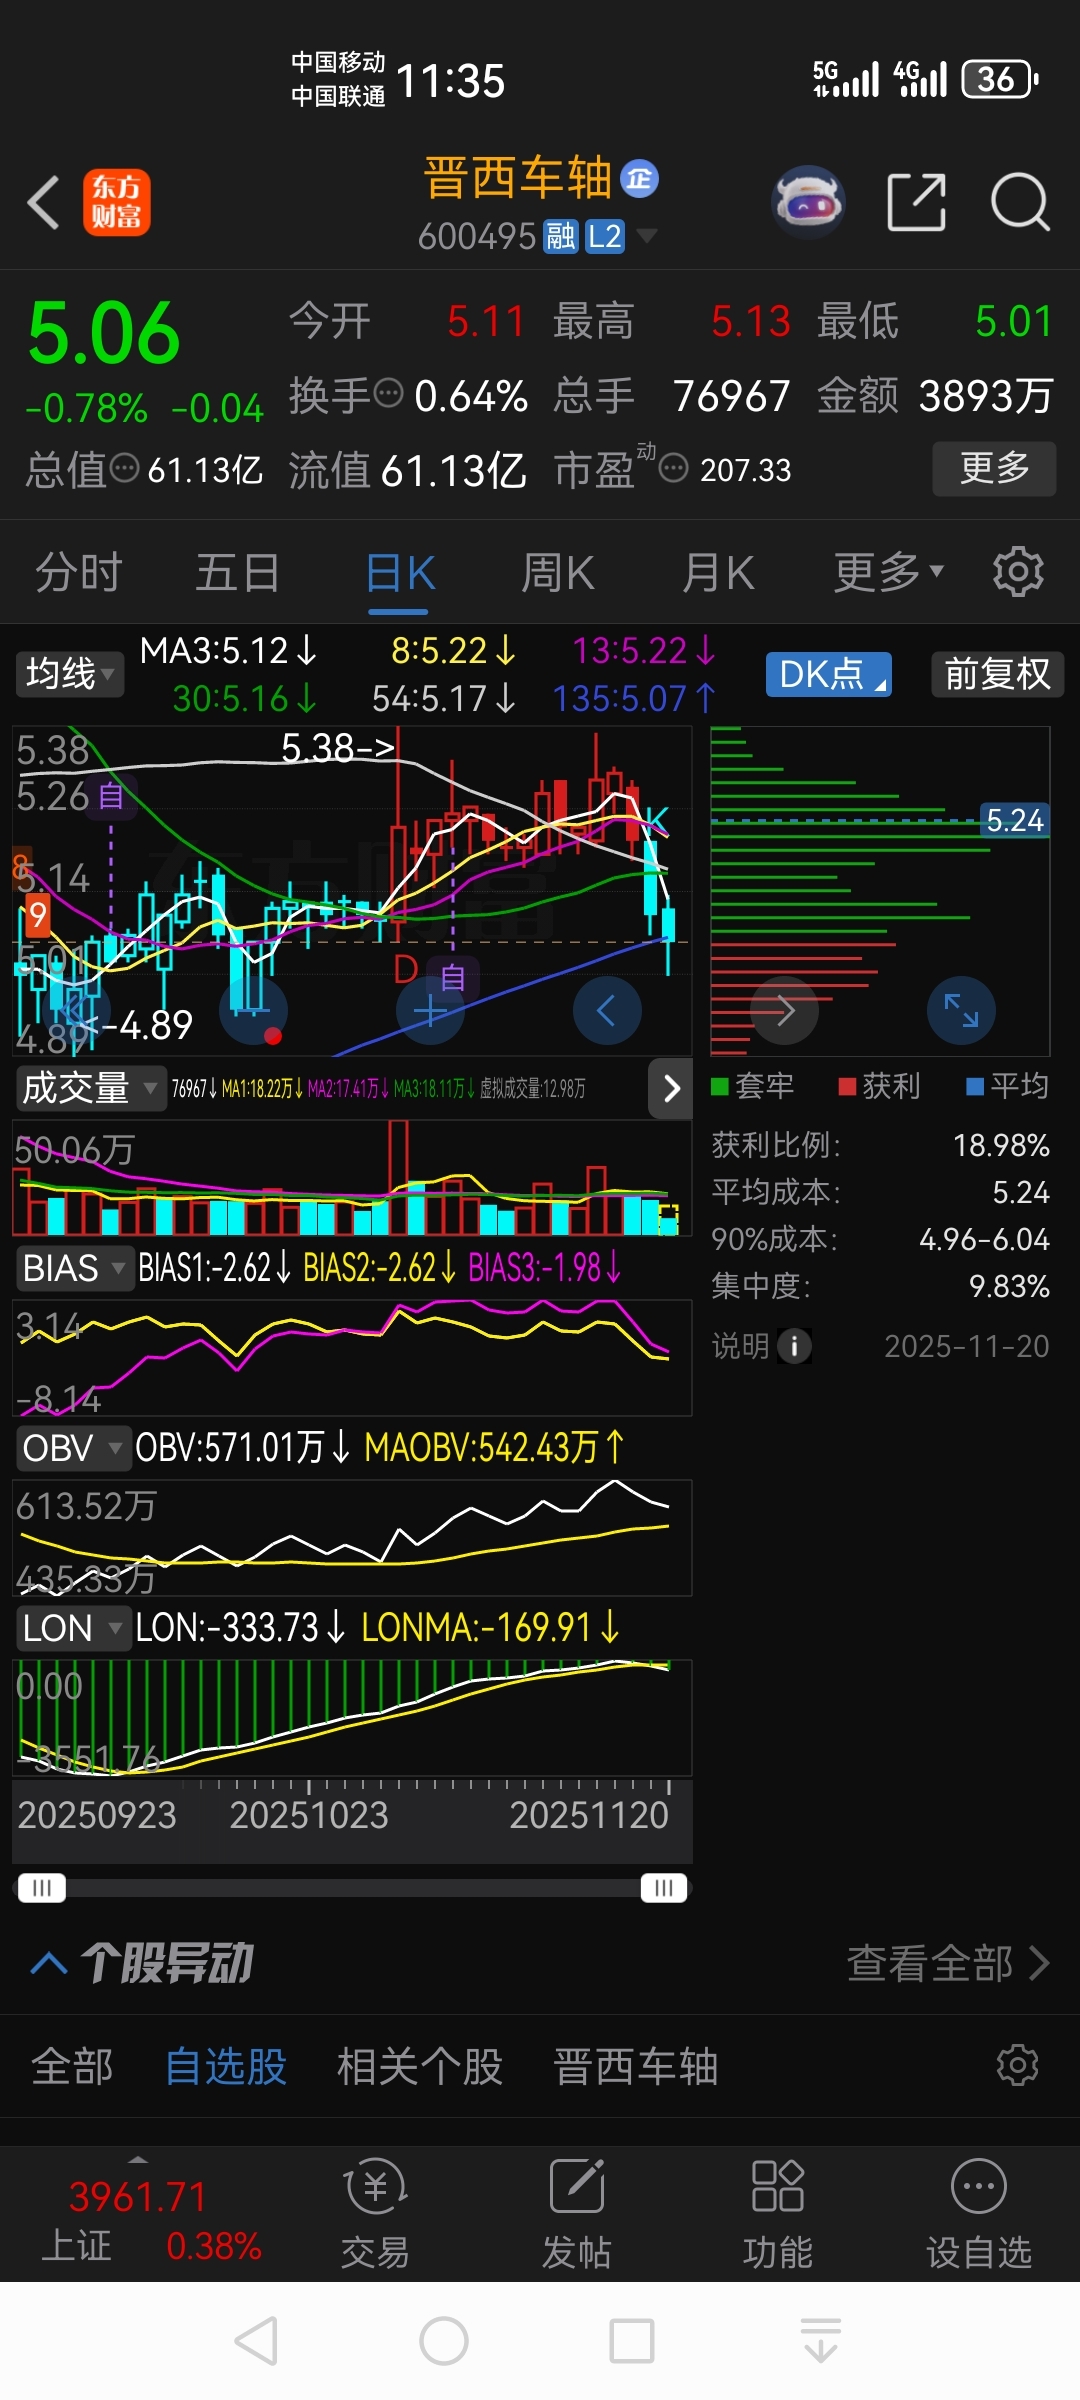Viewport: 1080px width, 2400px height.
Task: Tap 设自选 add to watchlist
Action: click(x=978, y=2214)
